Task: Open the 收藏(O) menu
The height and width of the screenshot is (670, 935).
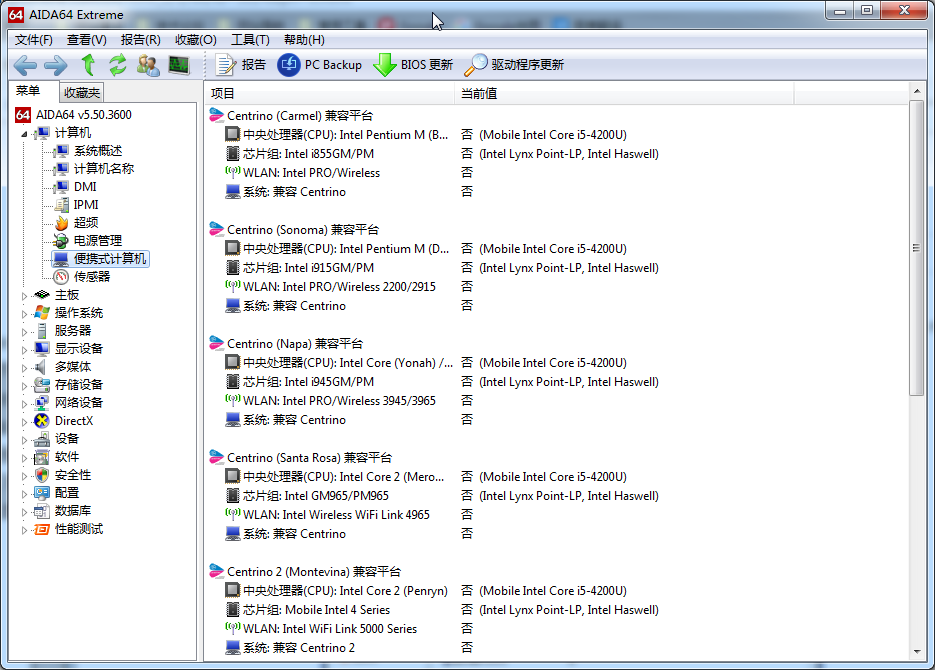Action: point(196,40)
